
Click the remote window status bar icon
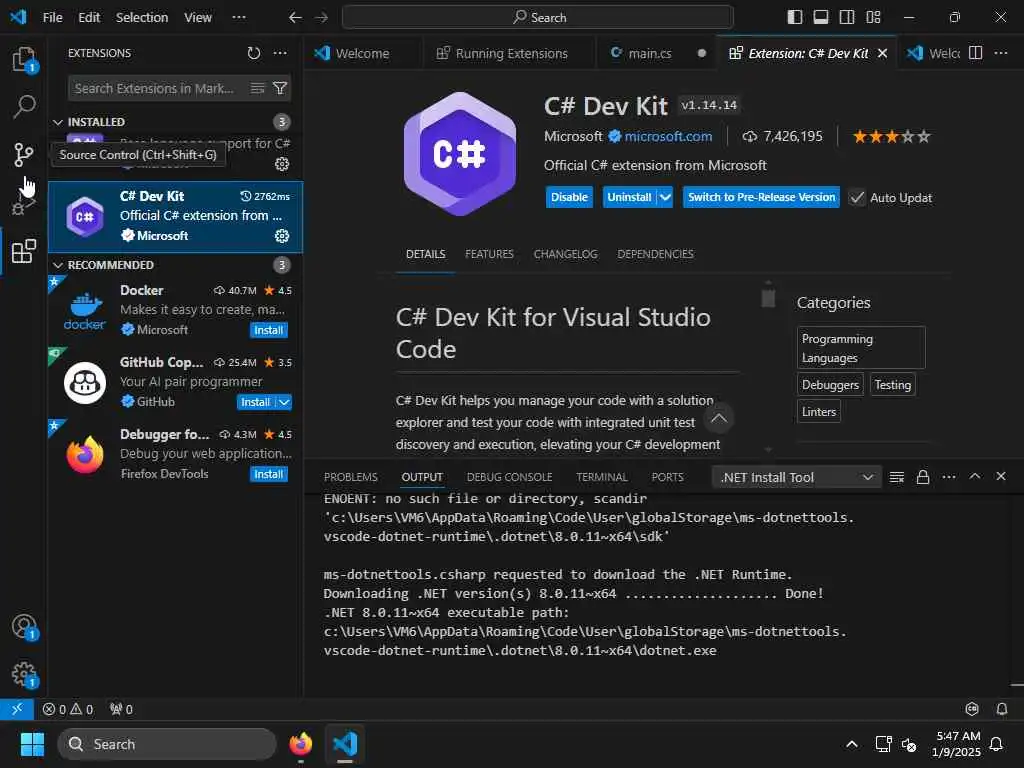[x=17, y=709]
